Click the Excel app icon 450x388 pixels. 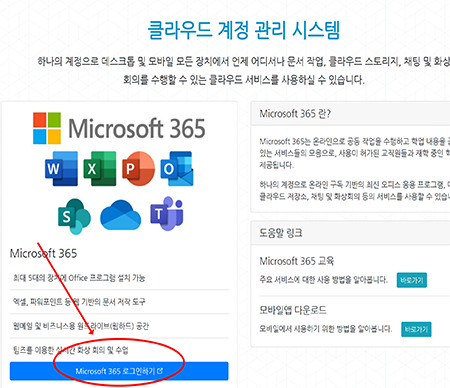click(x=100, y=169)
